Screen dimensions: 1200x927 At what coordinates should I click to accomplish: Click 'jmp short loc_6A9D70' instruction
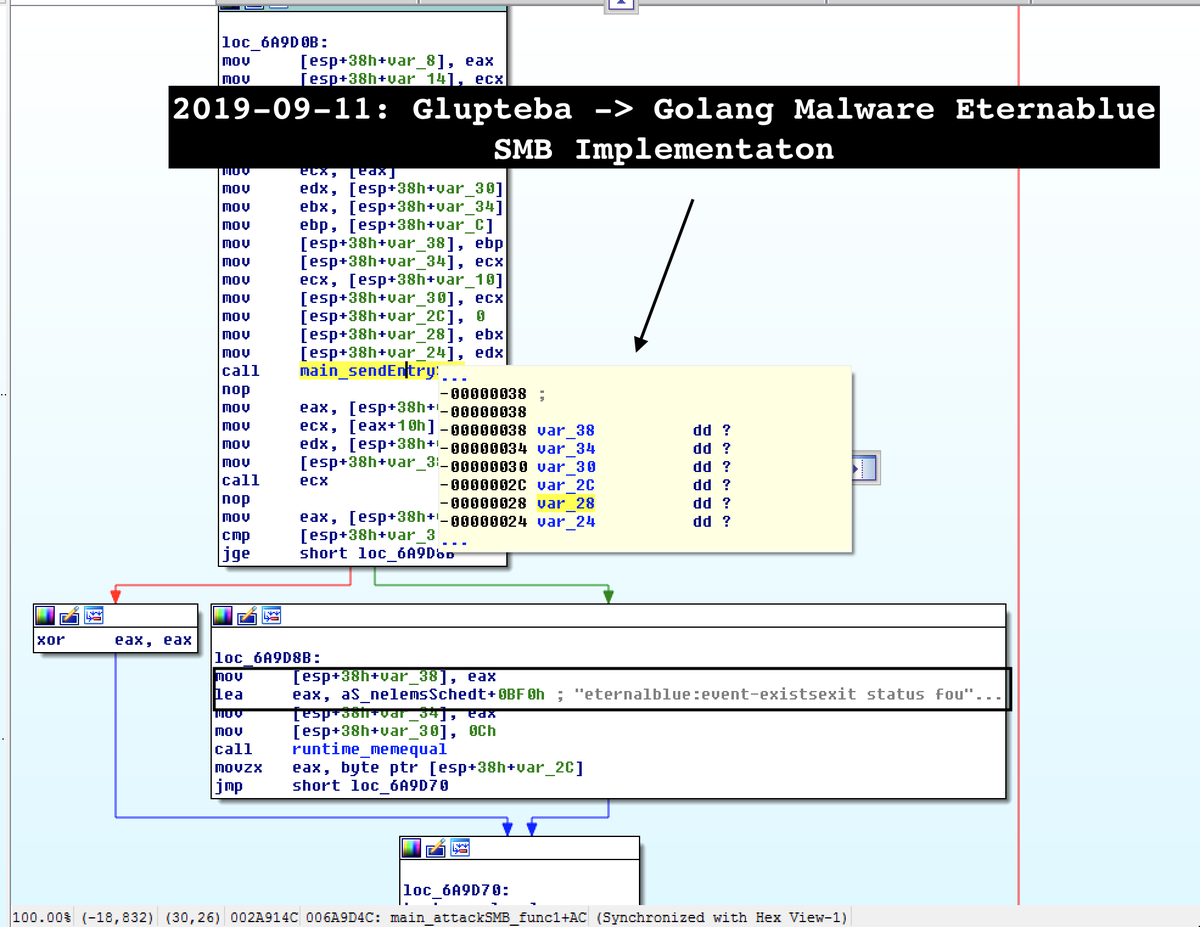[332, 786]
